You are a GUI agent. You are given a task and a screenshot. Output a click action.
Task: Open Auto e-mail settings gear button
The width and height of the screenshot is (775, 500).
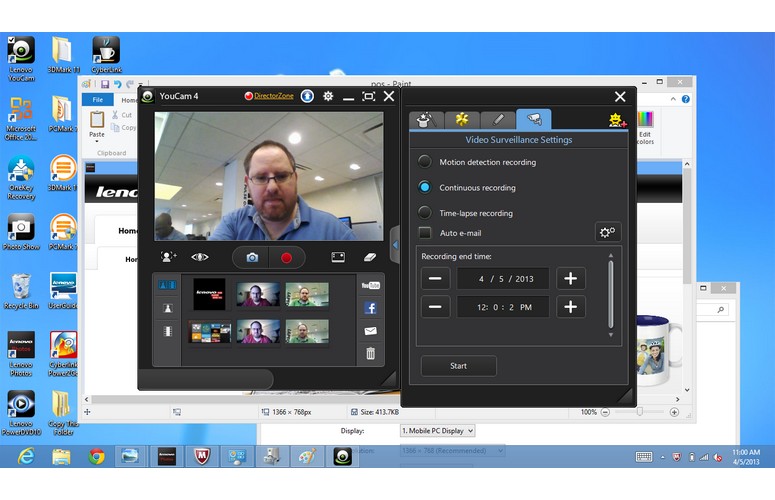click(607, 232)
